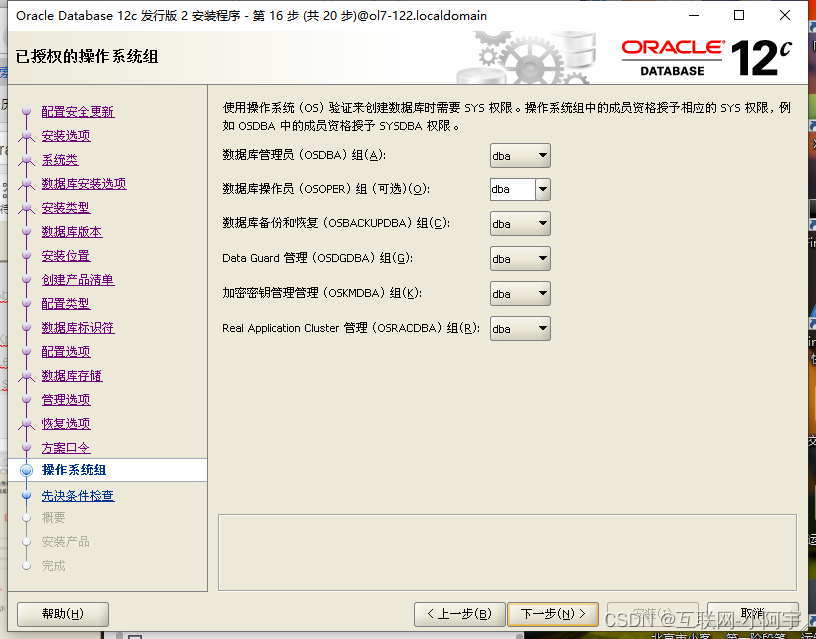Go to the 数据库版本 step
The image size is (816, 639).
click(x=72, y=232)
